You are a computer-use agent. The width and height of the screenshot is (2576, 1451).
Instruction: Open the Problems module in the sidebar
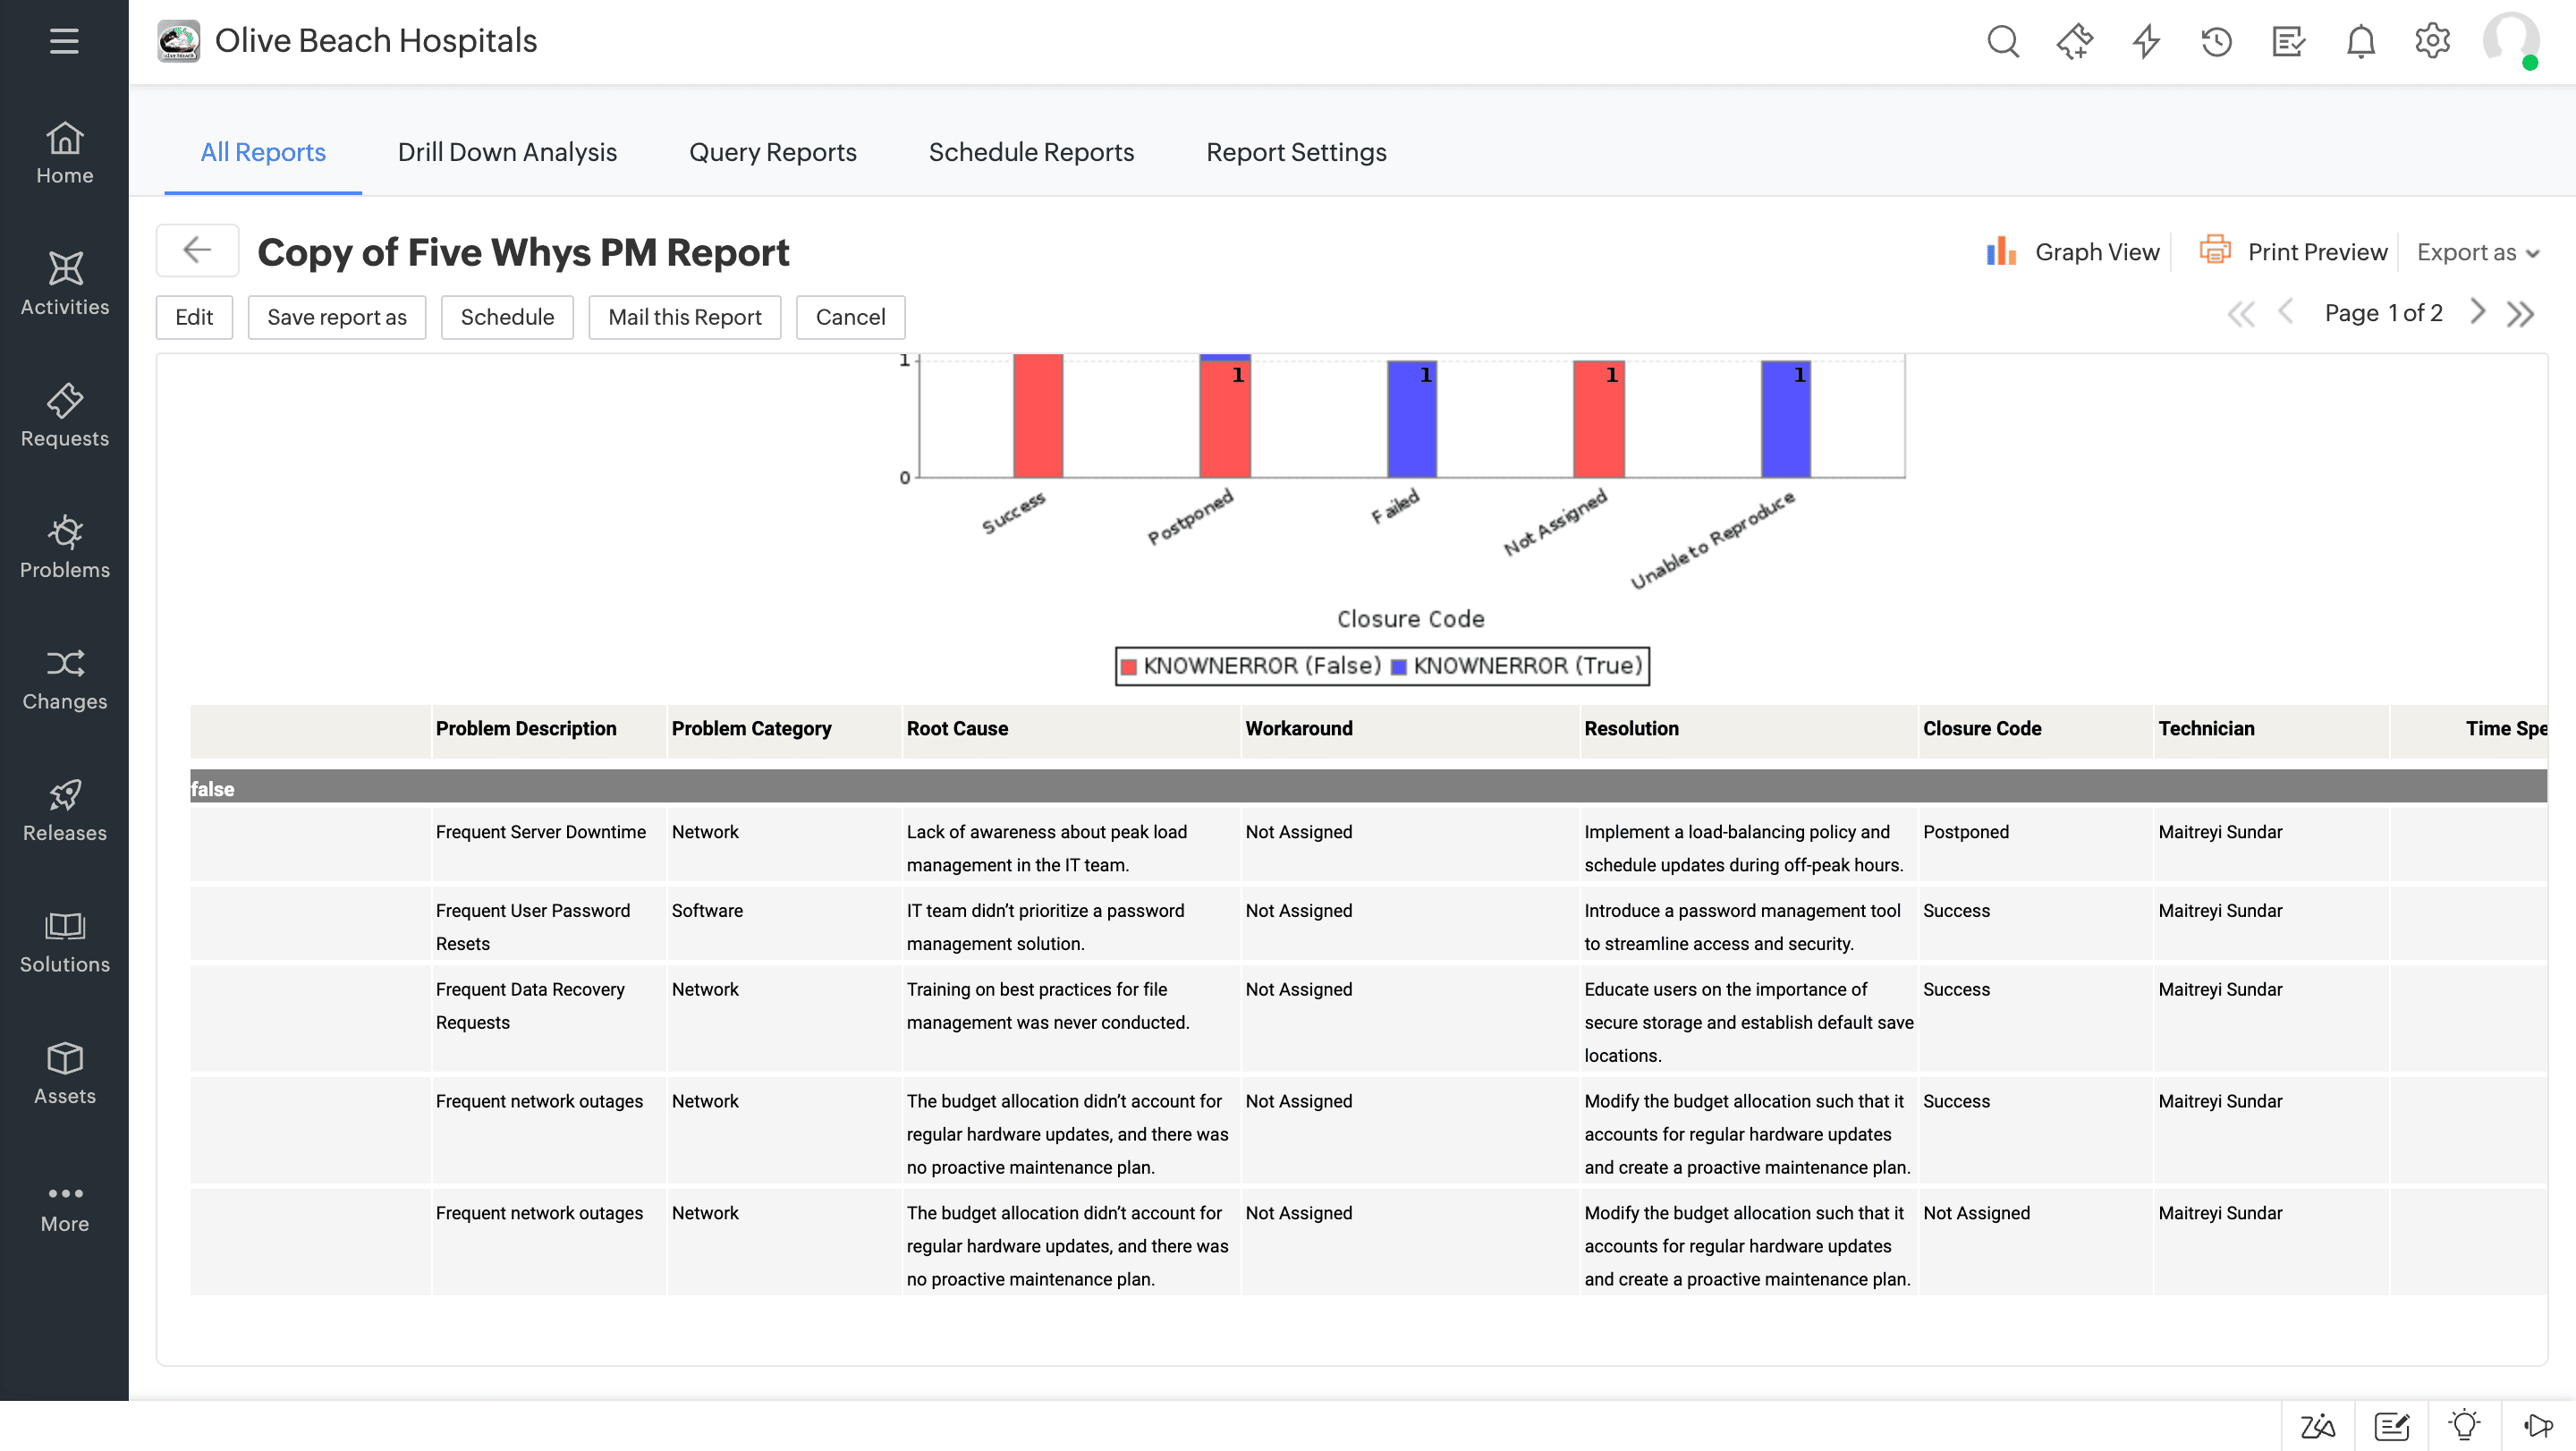[64, 547]
